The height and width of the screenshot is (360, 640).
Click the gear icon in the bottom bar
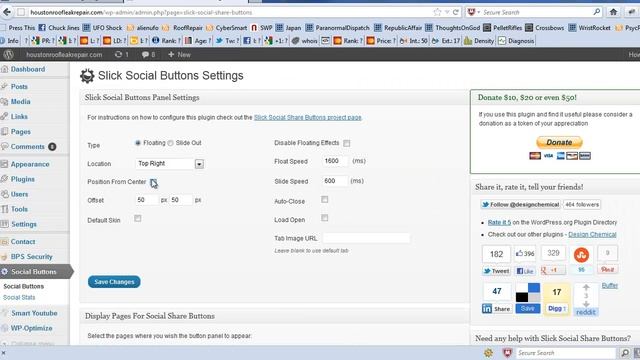tap(488, 353)
